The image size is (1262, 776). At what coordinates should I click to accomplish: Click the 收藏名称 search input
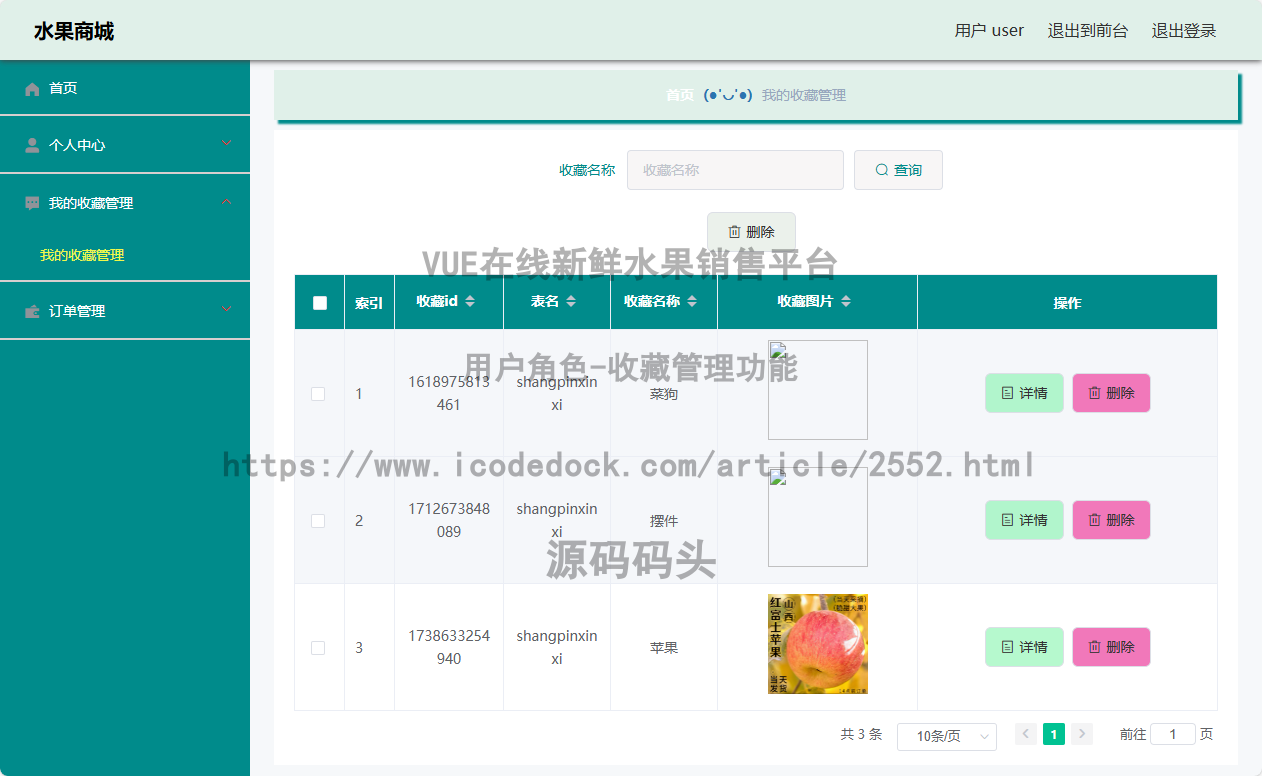point(735,170)
